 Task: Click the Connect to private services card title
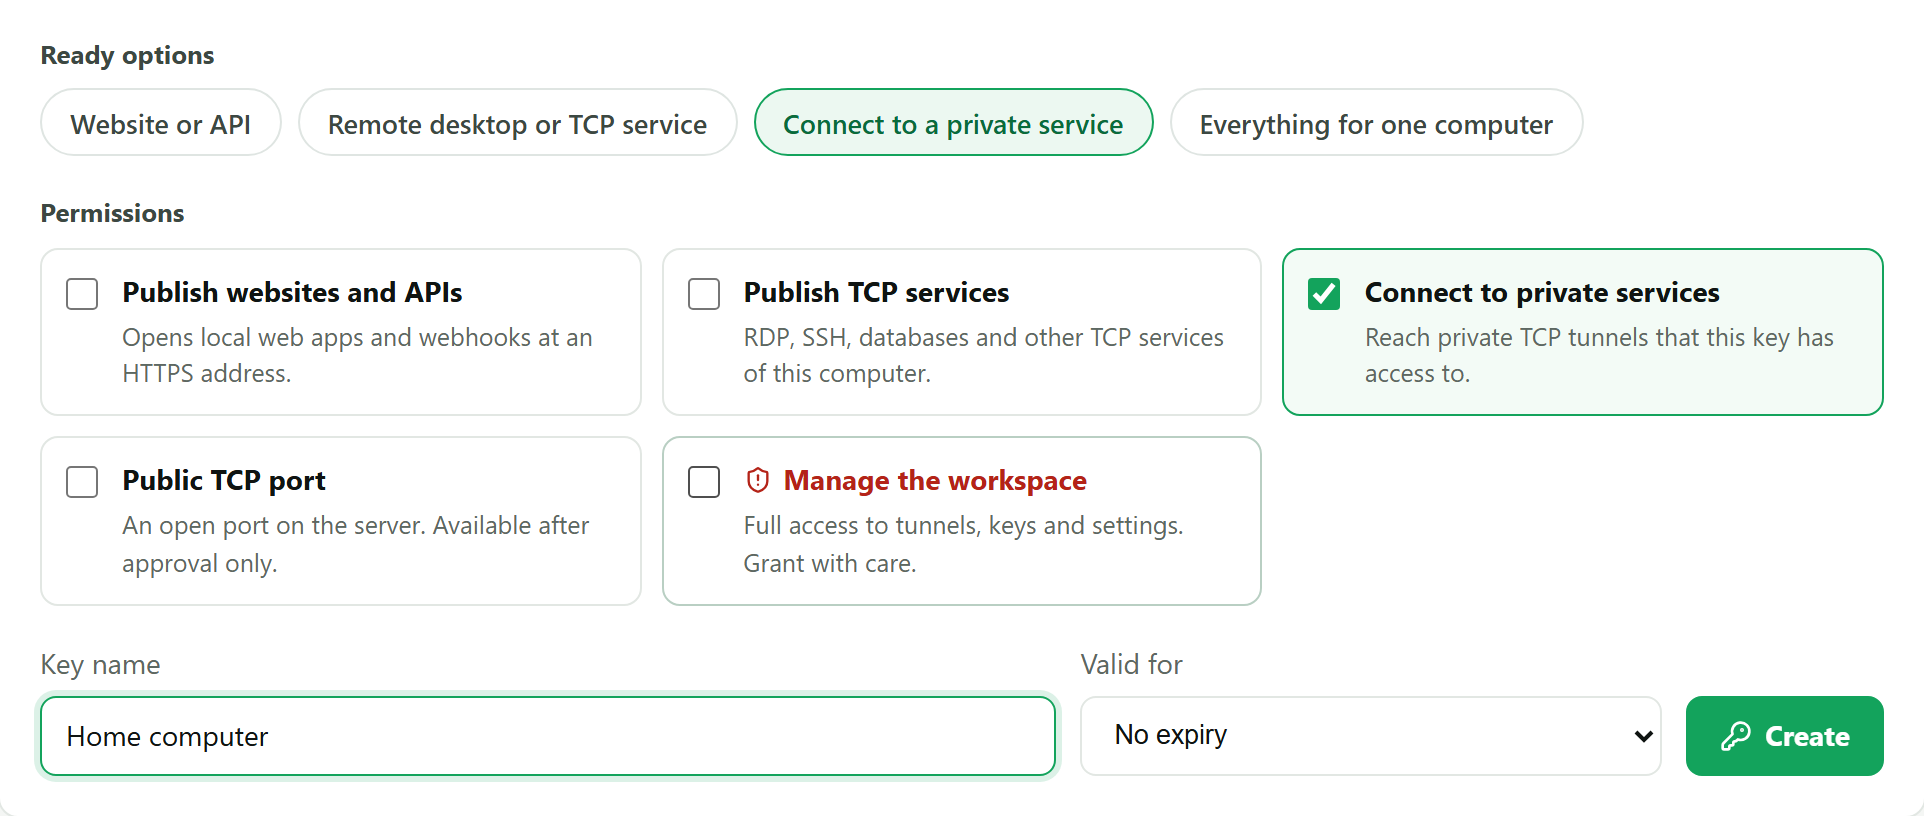[x=1542, y=292]
